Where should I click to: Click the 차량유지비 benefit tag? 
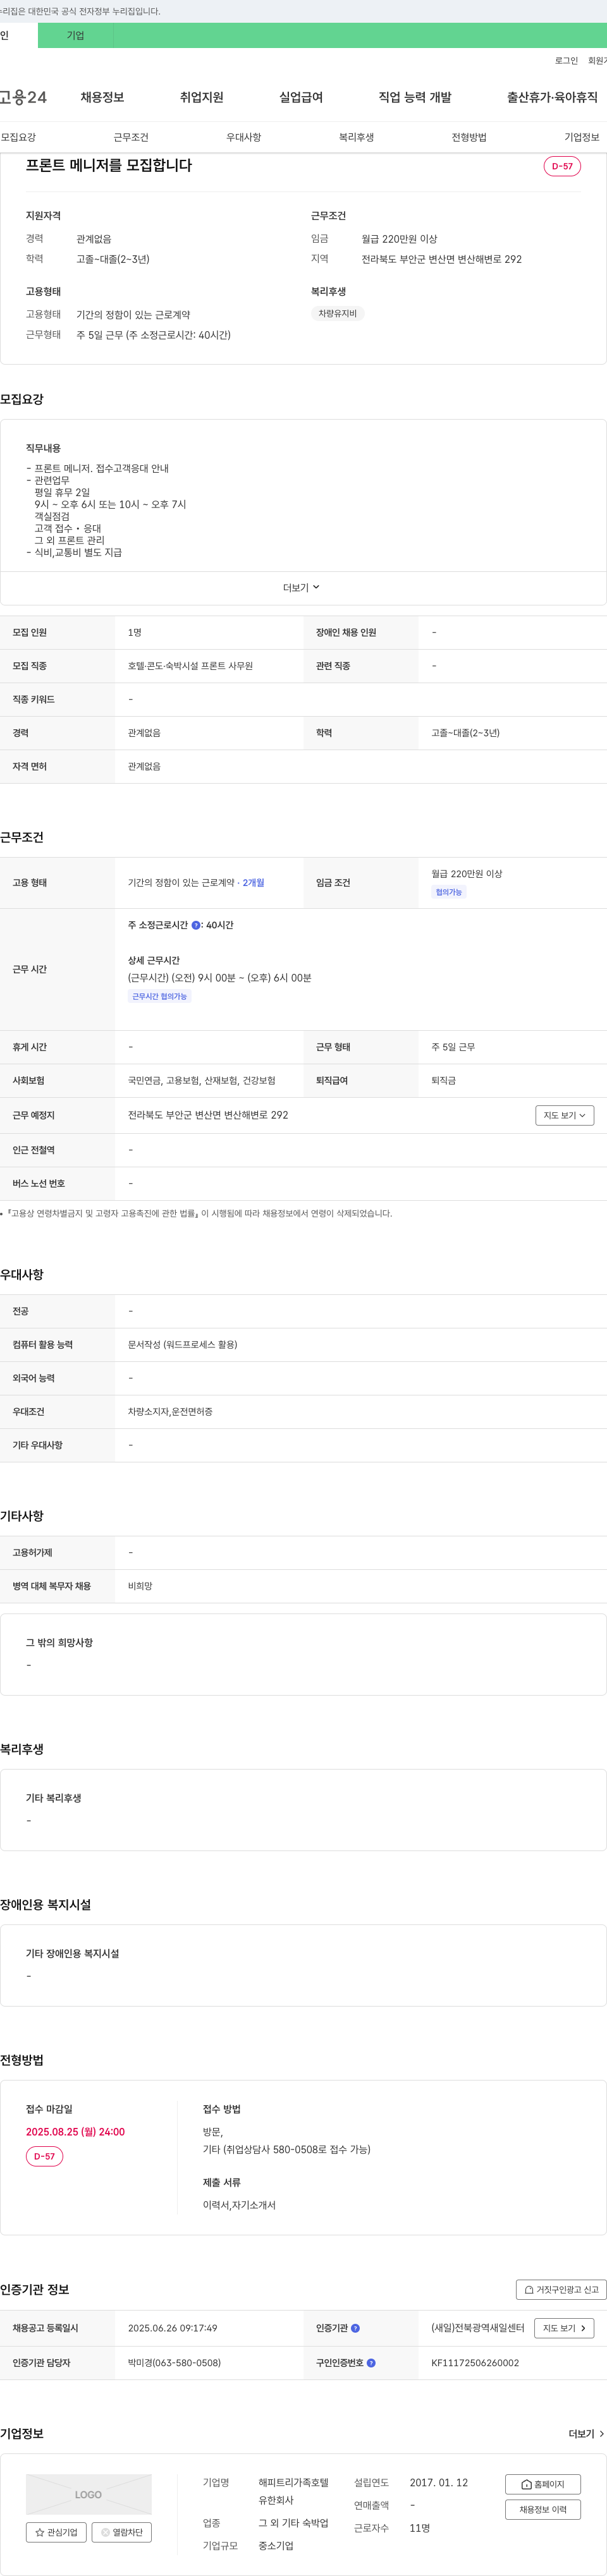click(x=337, y=314)
